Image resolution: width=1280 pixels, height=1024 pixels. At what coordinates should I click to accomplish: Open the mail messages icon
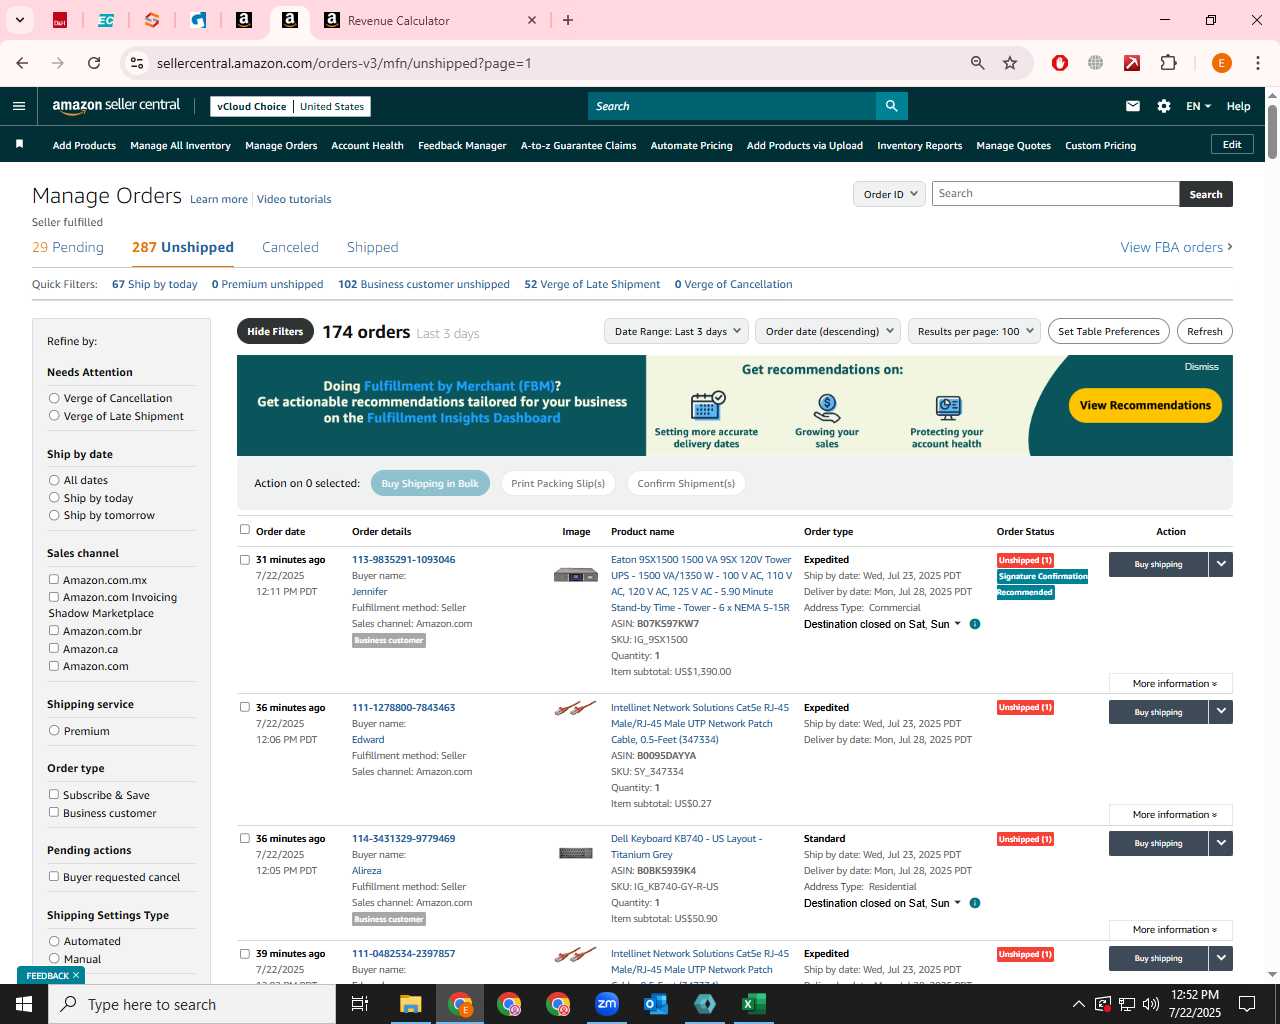coord(1133,106)
